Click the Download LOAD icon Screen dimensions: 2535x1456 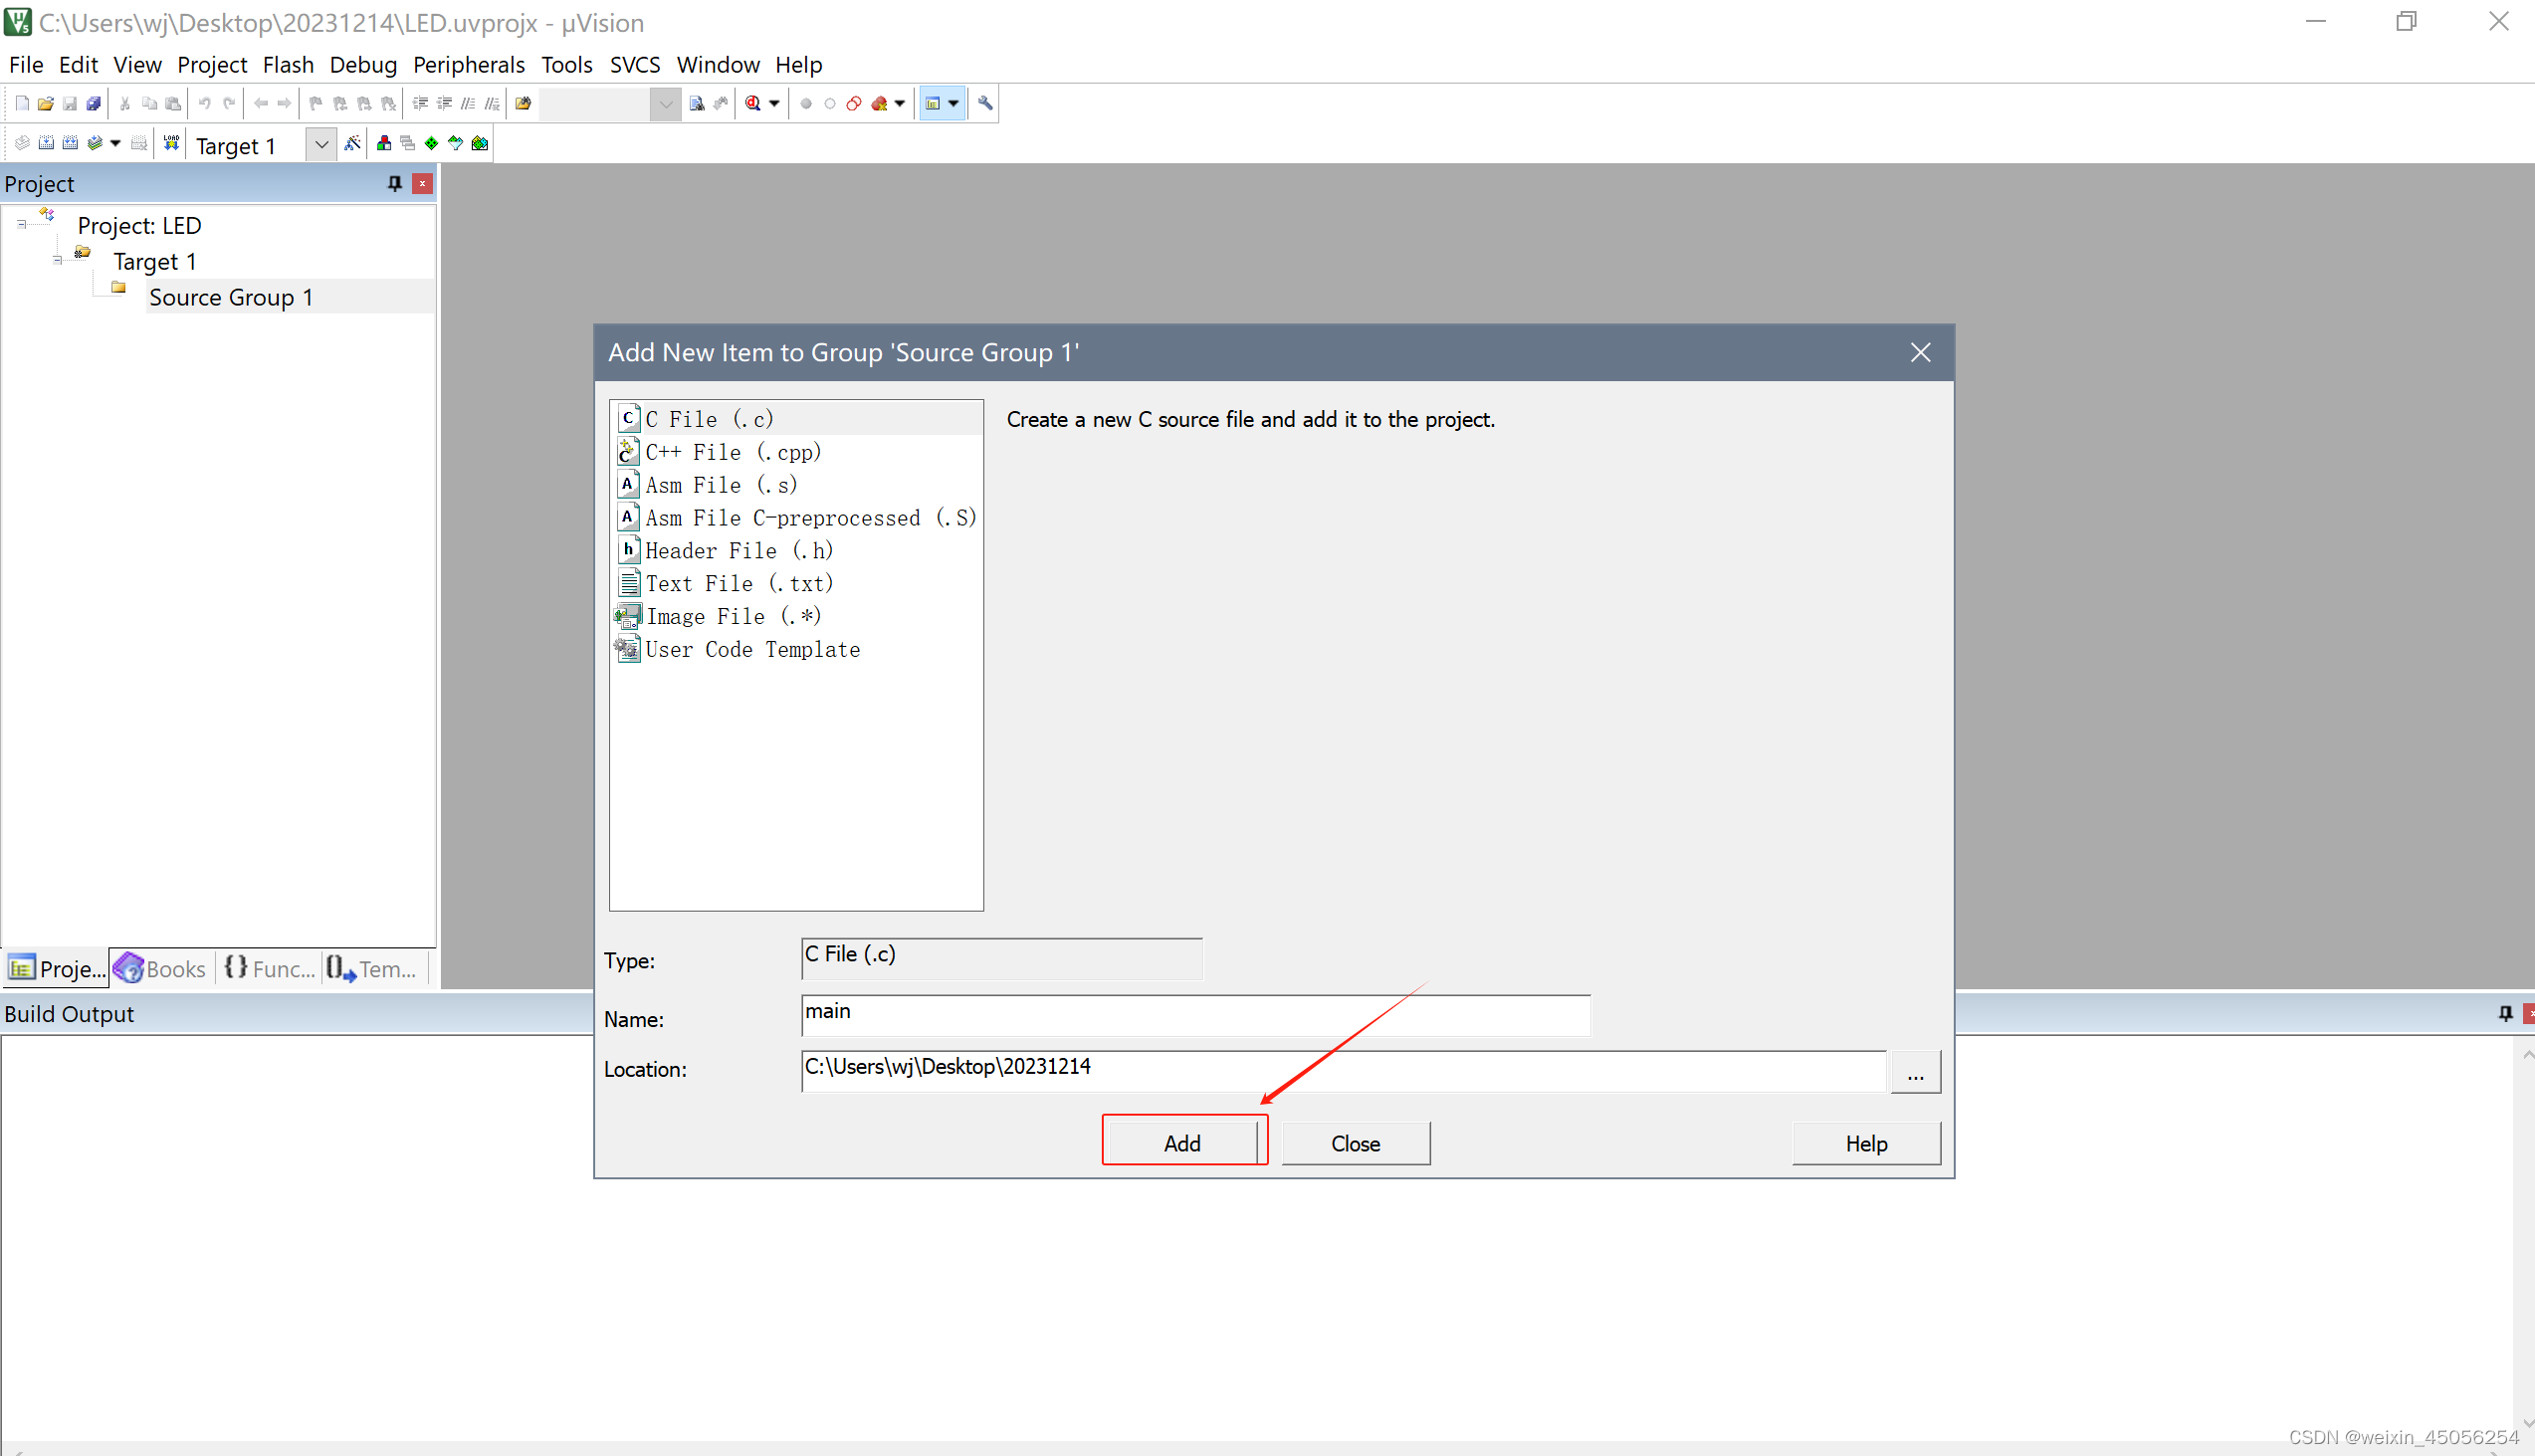point(172,144)
